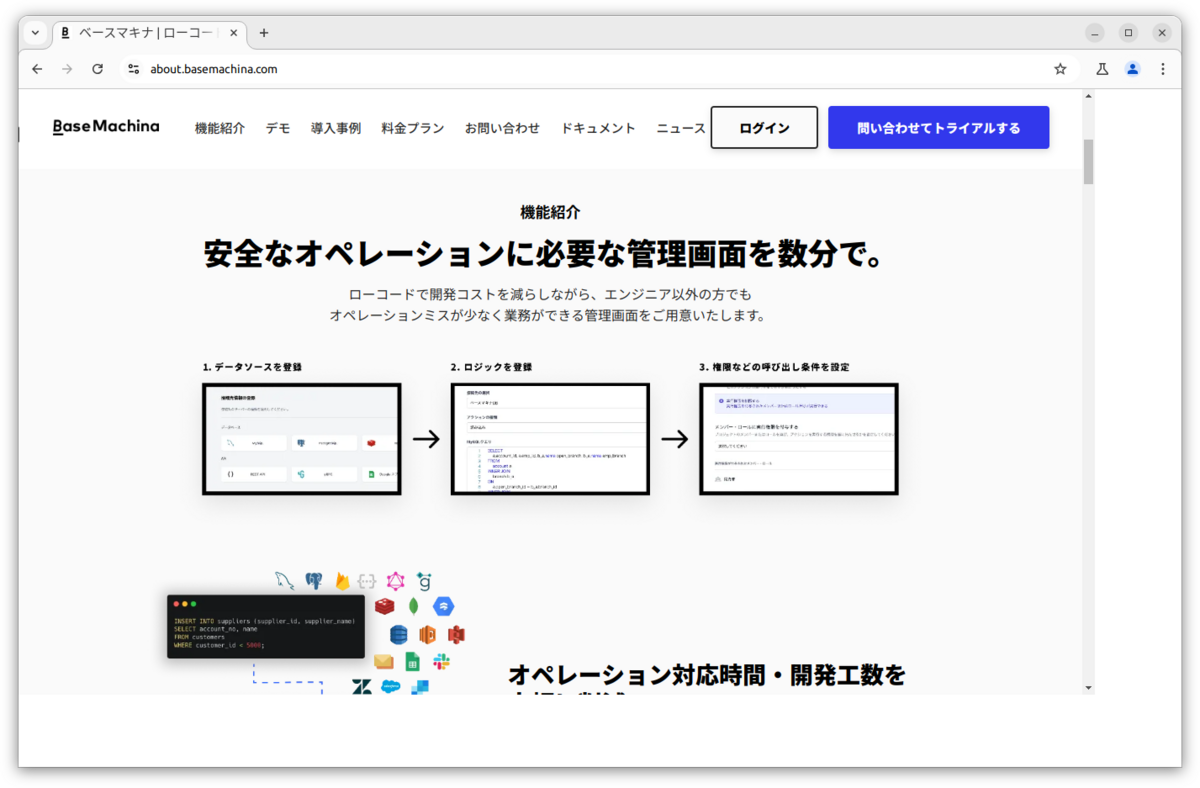The width and height of the screenshot is (1200, 788).
Task: Click the red Amazon S3 icon
Action: [456, 634]
